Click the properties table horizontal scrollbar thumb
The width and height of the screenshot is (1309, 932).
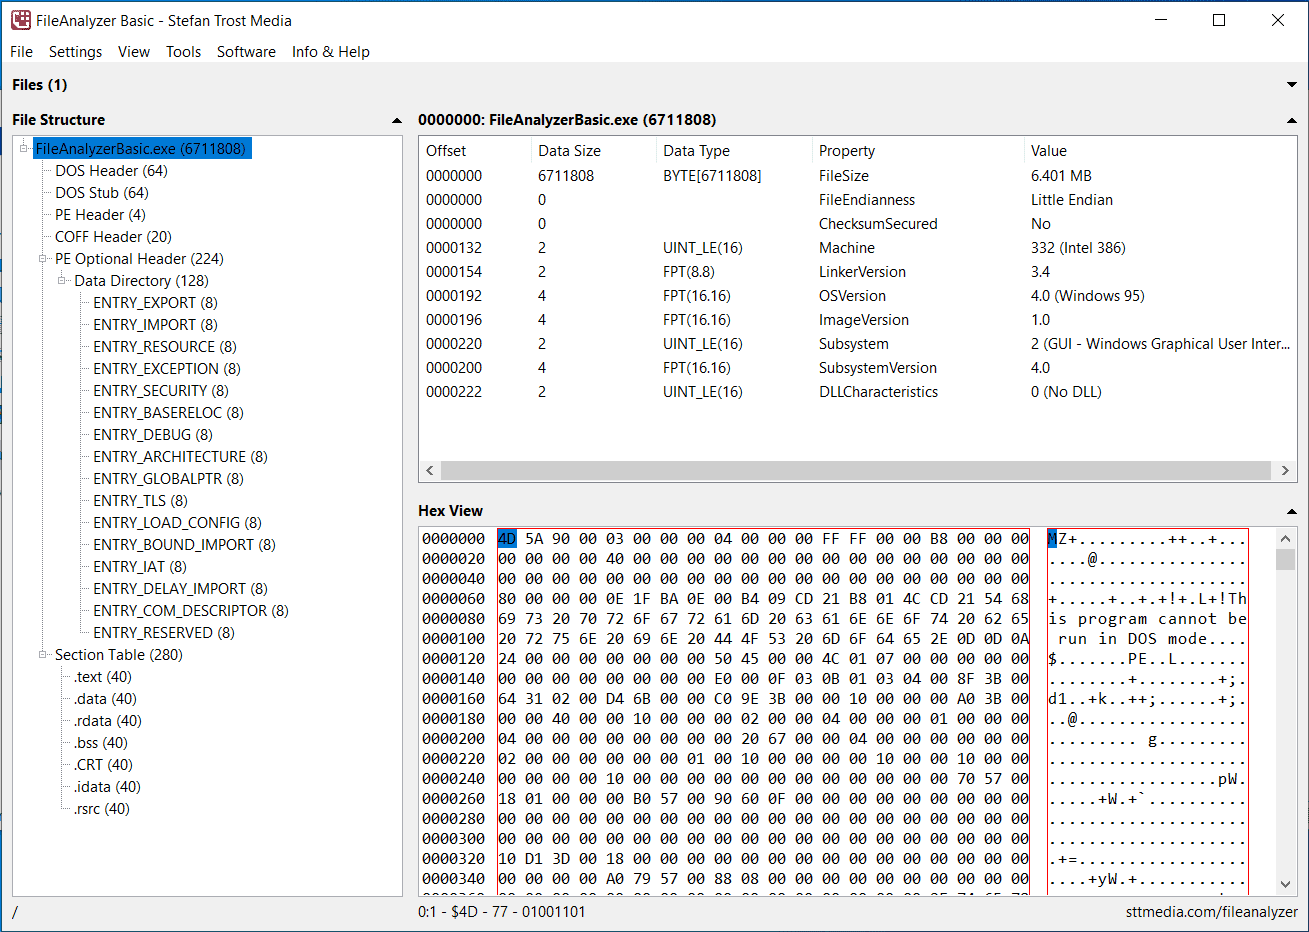click(x=855, y=470)
